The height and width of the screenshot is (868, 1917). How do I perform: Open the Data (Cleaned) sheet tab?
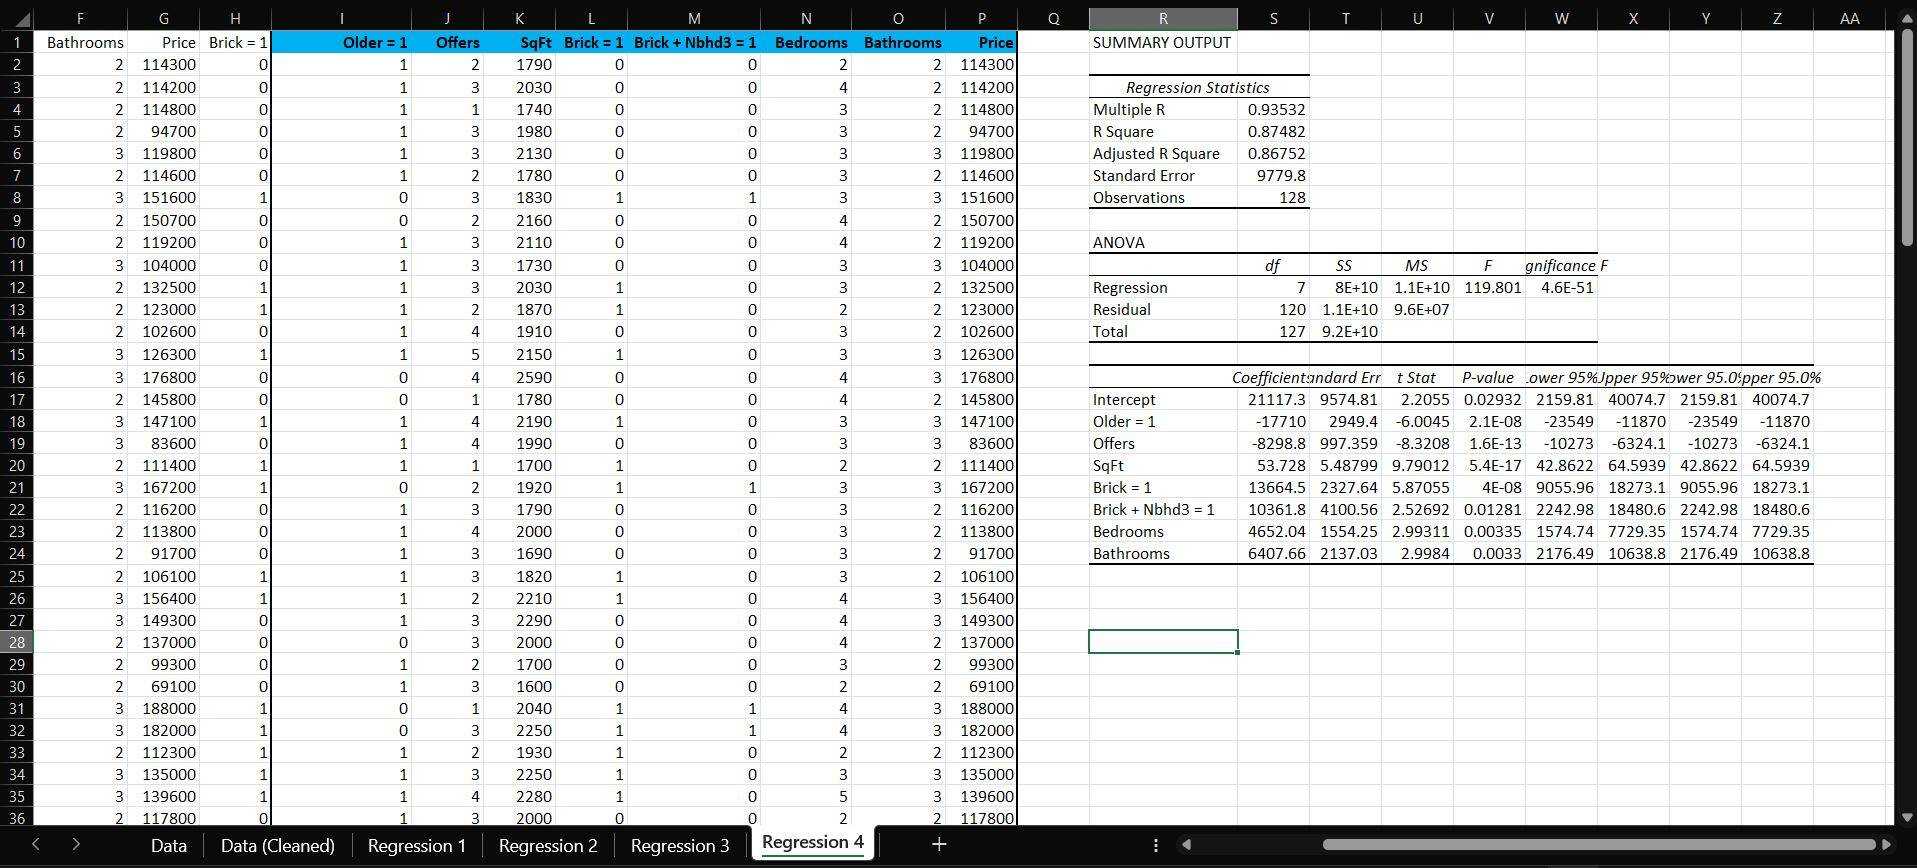[277, 845]
